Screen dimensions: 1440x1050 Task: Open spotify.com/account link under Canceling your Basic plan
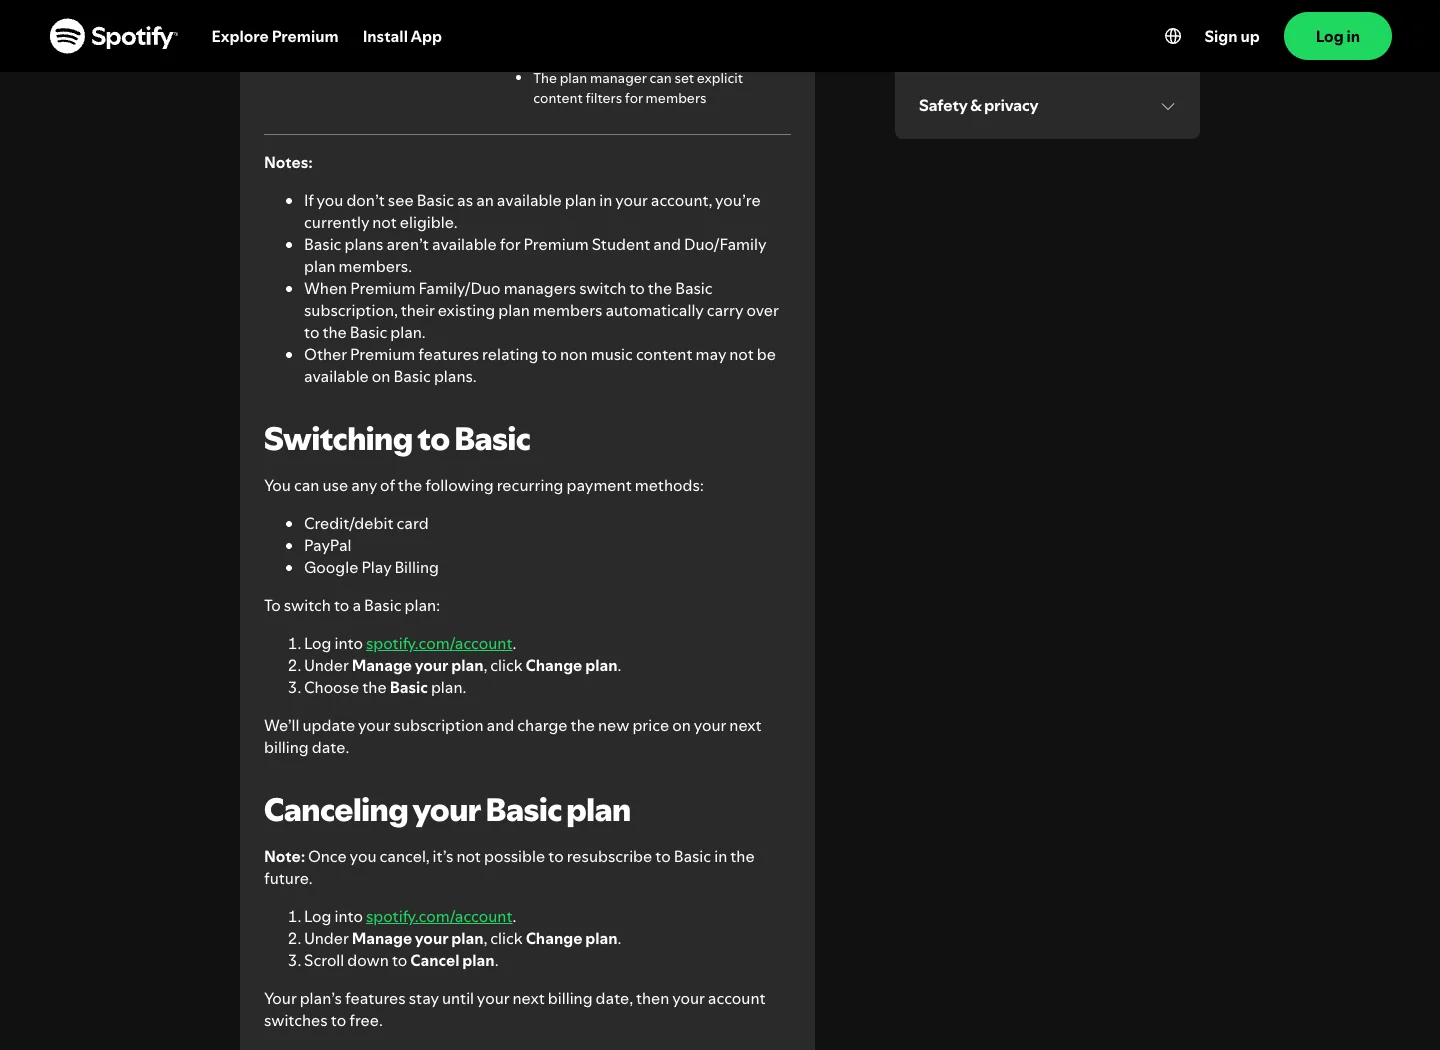click(439, 917)
